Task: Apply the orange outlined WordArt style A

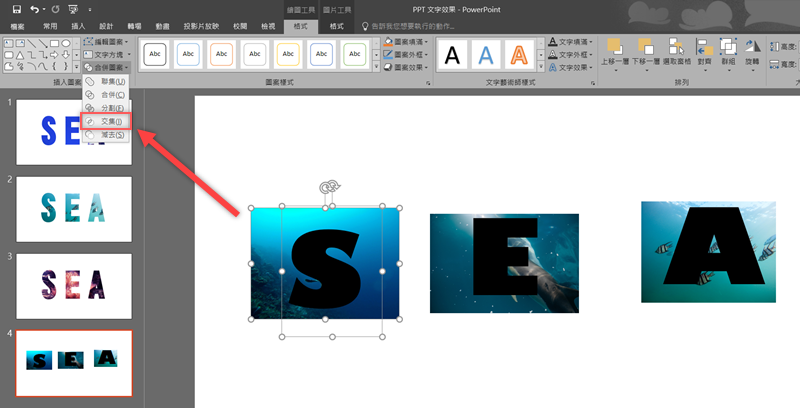Action: [519, 54]
